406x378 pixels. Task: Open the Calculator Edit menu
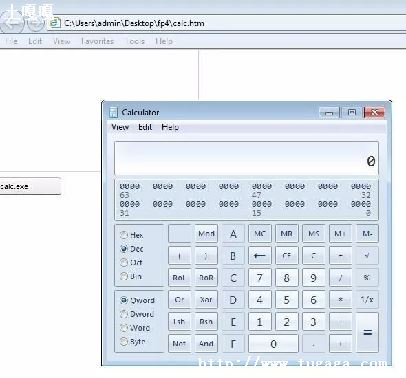tap(145, 127)
